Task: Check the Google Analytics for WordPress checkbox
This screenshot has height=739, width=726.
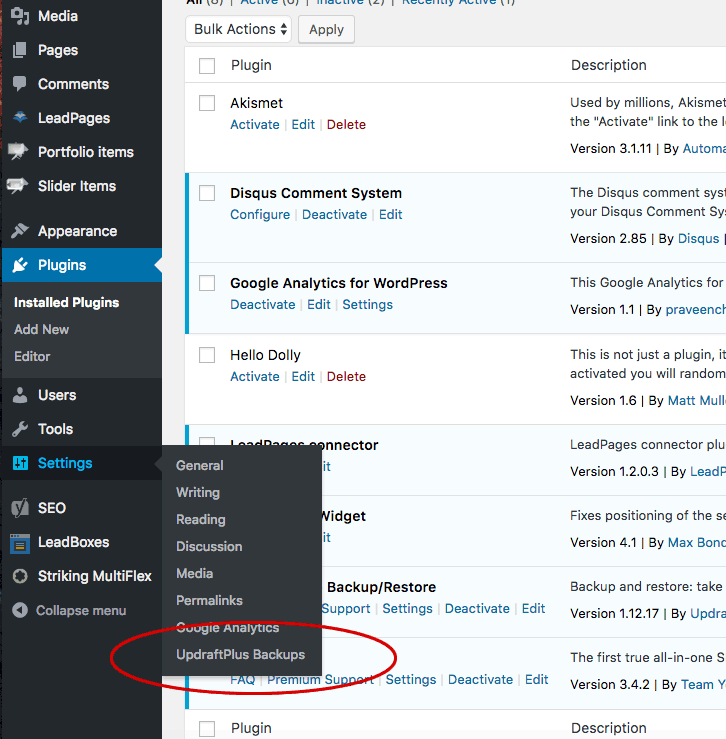Action: point(207,283)
